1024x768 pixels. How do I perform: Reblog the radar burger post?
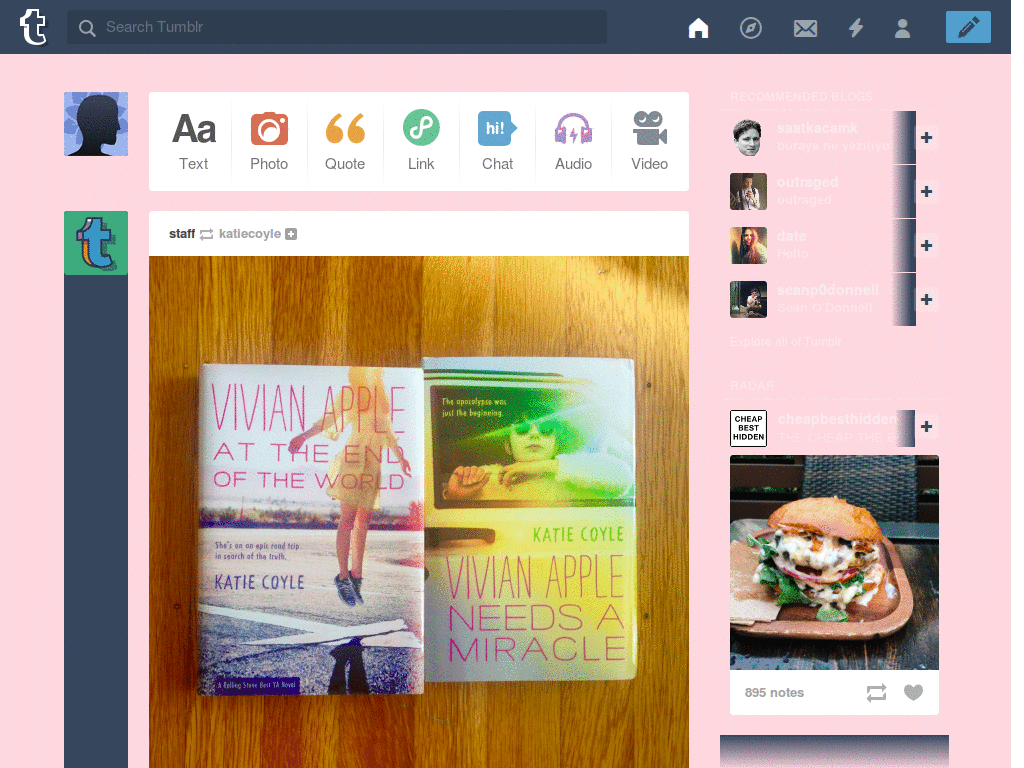[x=876, y=693]
